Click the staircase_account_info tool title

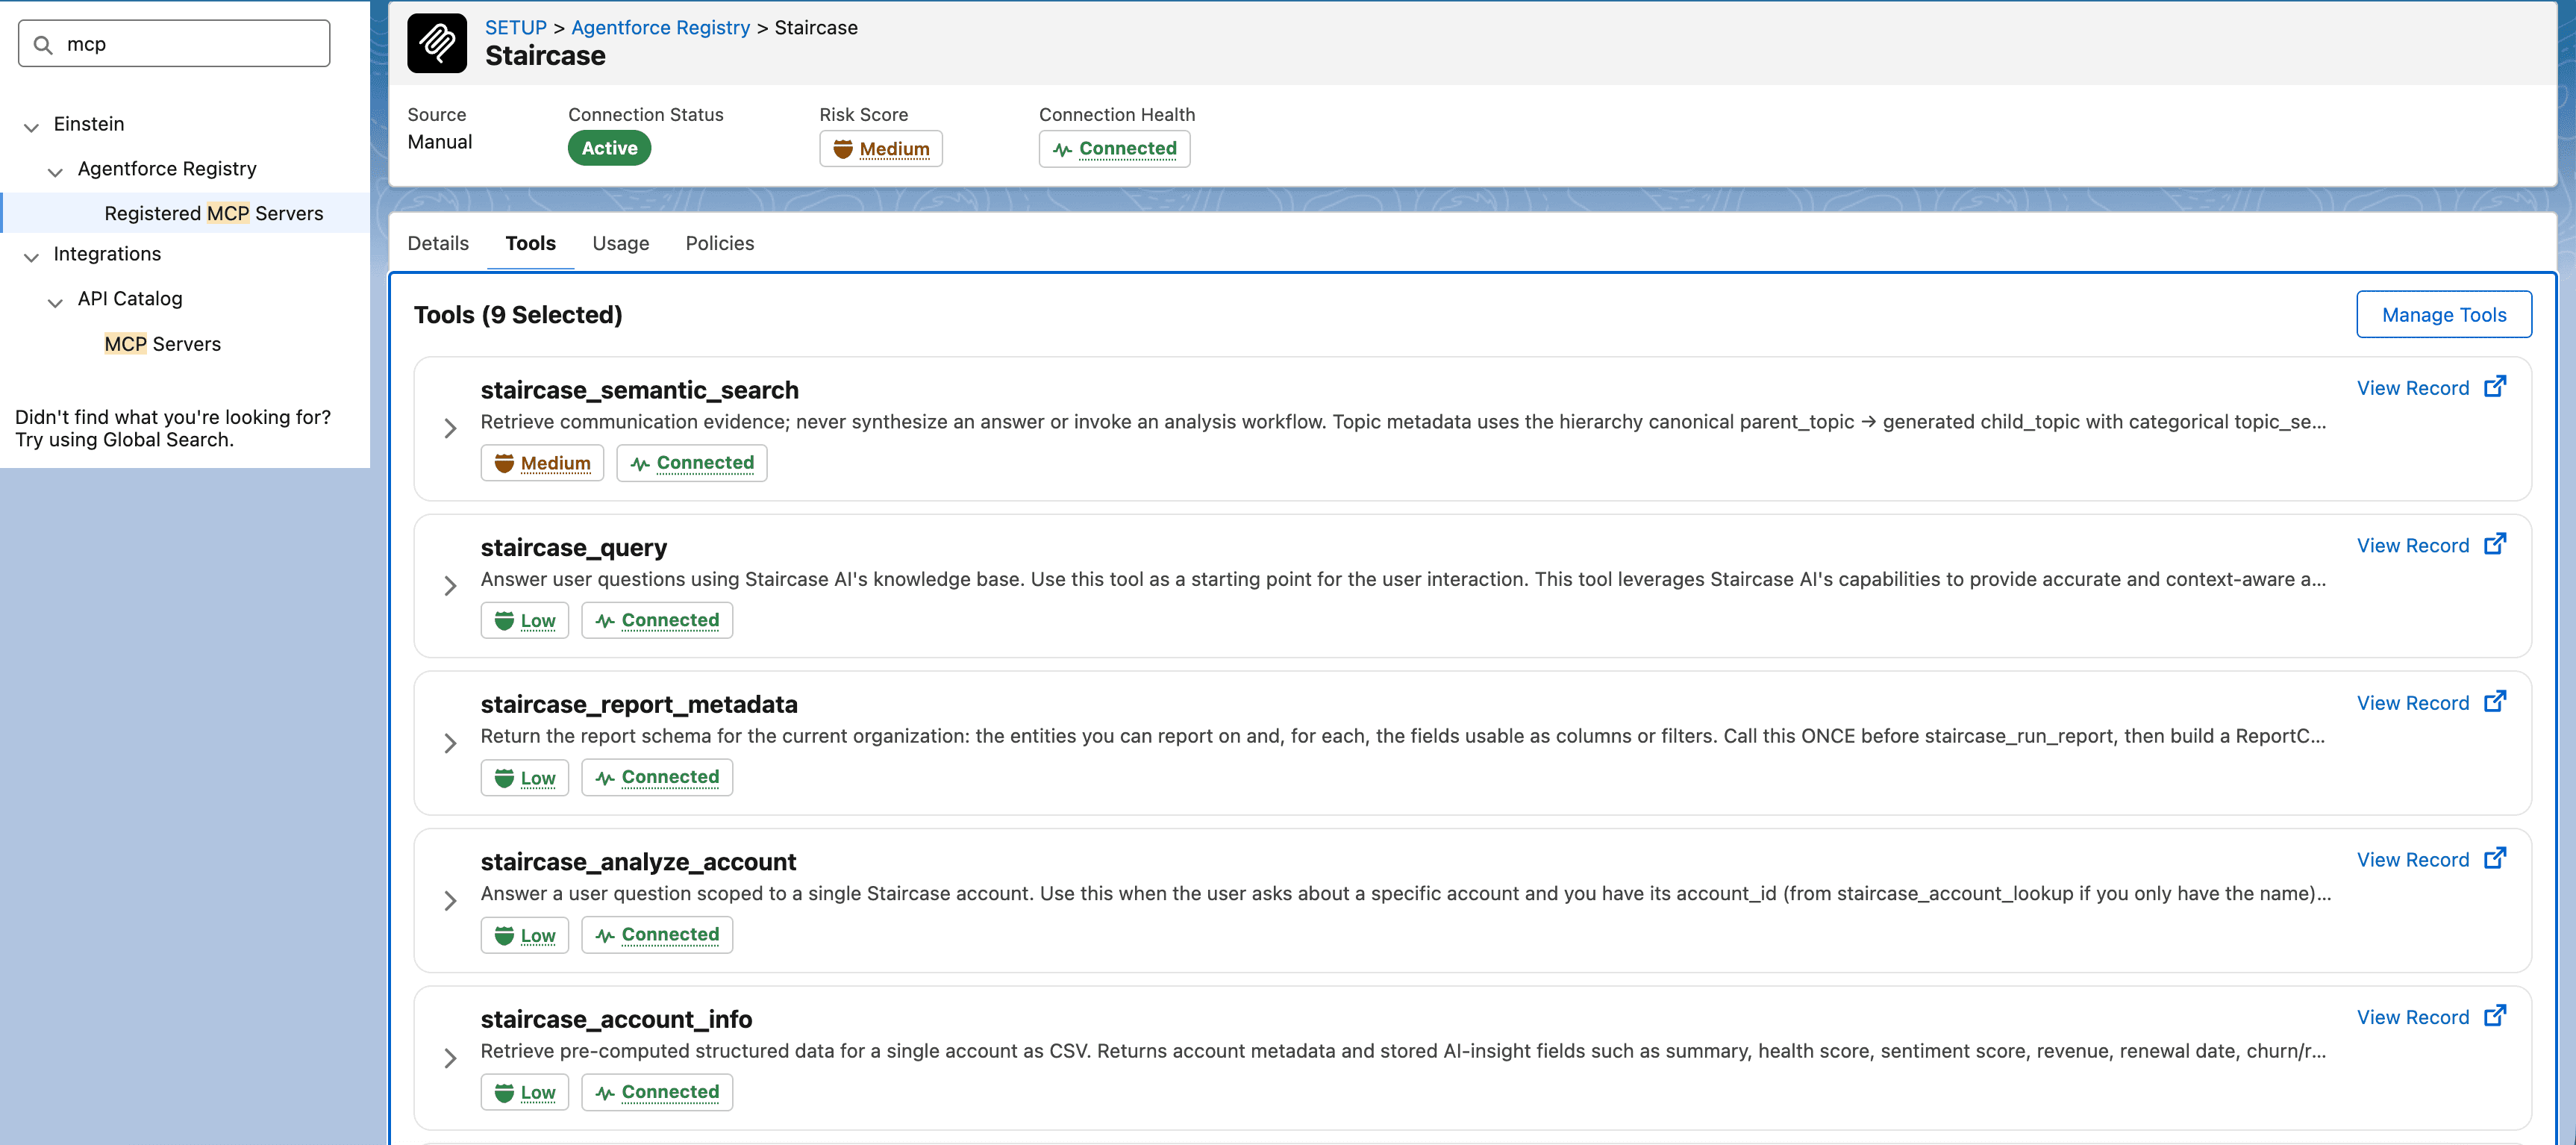pyautogui.click(x=616, y=1019)
